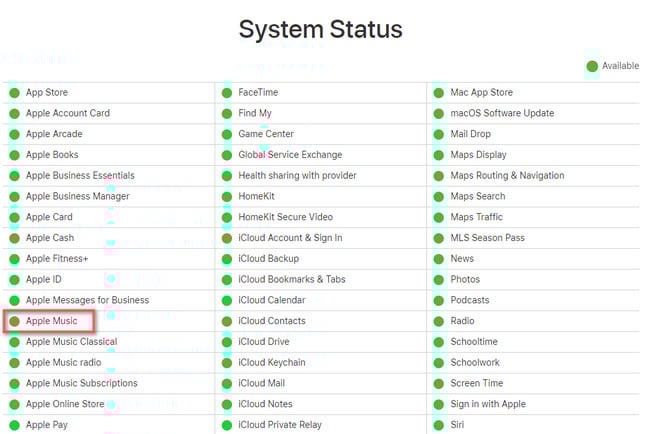Click the status dot beside Game Center
Screen dimensions: 650x434
[x=227, y=134]
